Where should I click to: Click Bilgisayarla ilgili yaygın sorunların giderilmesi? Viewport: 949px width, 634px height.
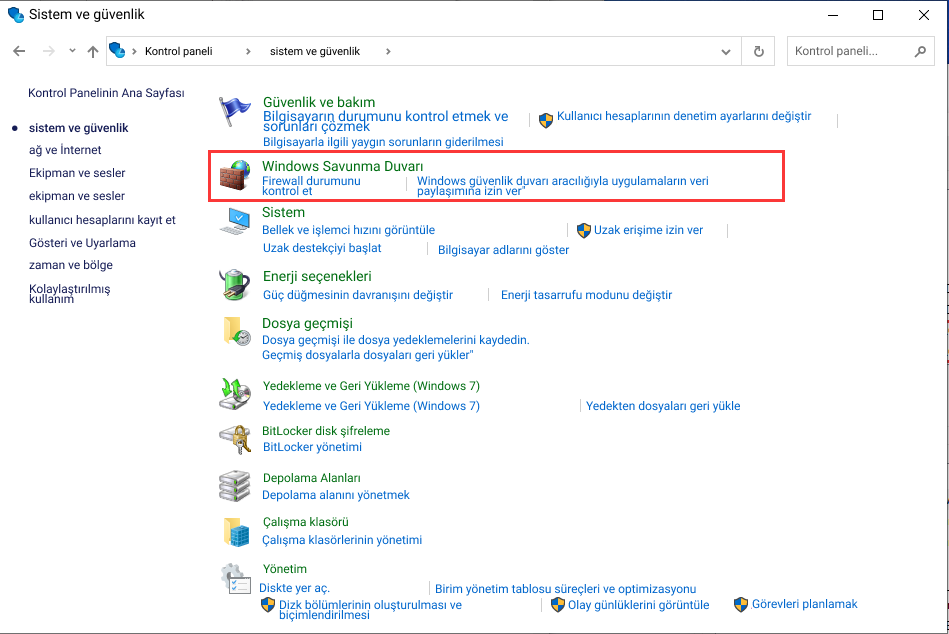click(383, 142)
